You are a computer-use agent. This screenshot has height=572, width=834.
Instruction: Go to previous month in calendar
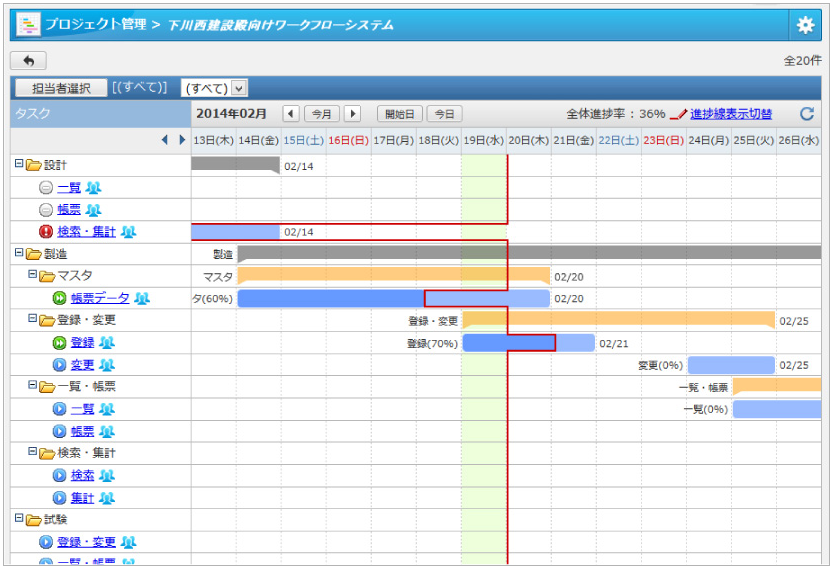pyautogui.click(x=290, y=114)
